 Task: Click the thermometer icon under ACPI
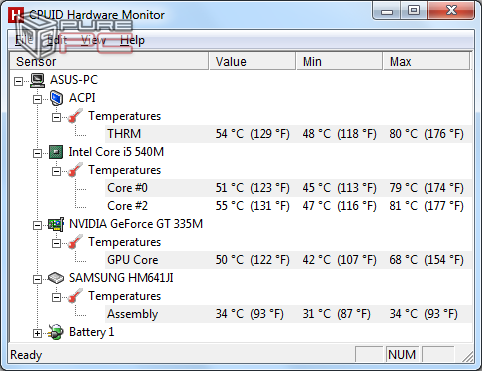(x=75, y=116)
